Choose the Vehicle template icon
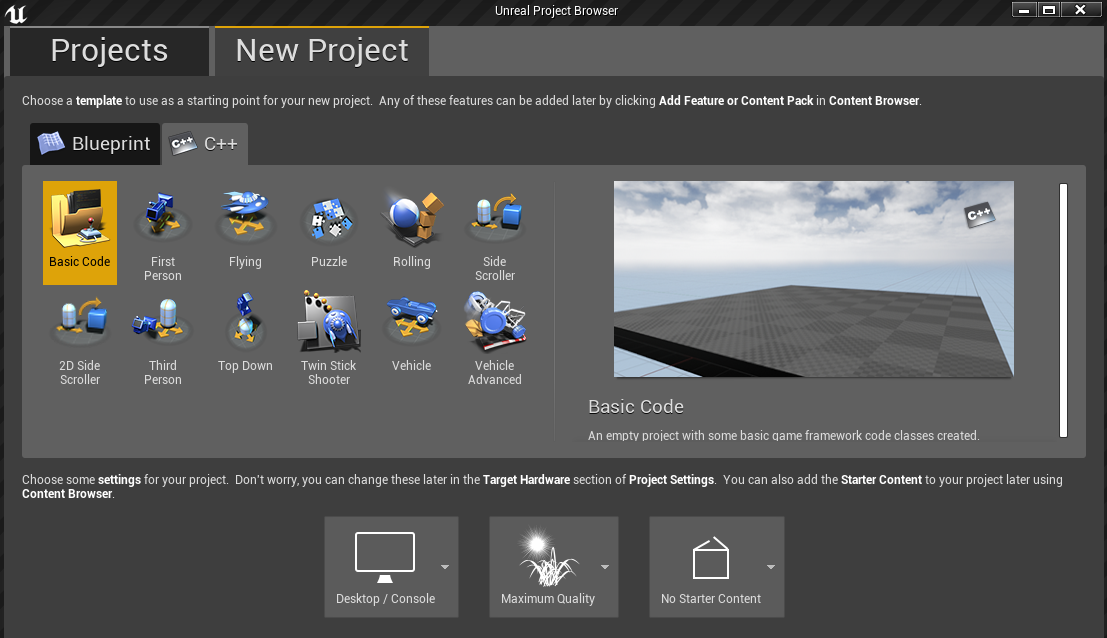Image resolution: width=1107 pixels, height=638 pixels. coord(412,320)
